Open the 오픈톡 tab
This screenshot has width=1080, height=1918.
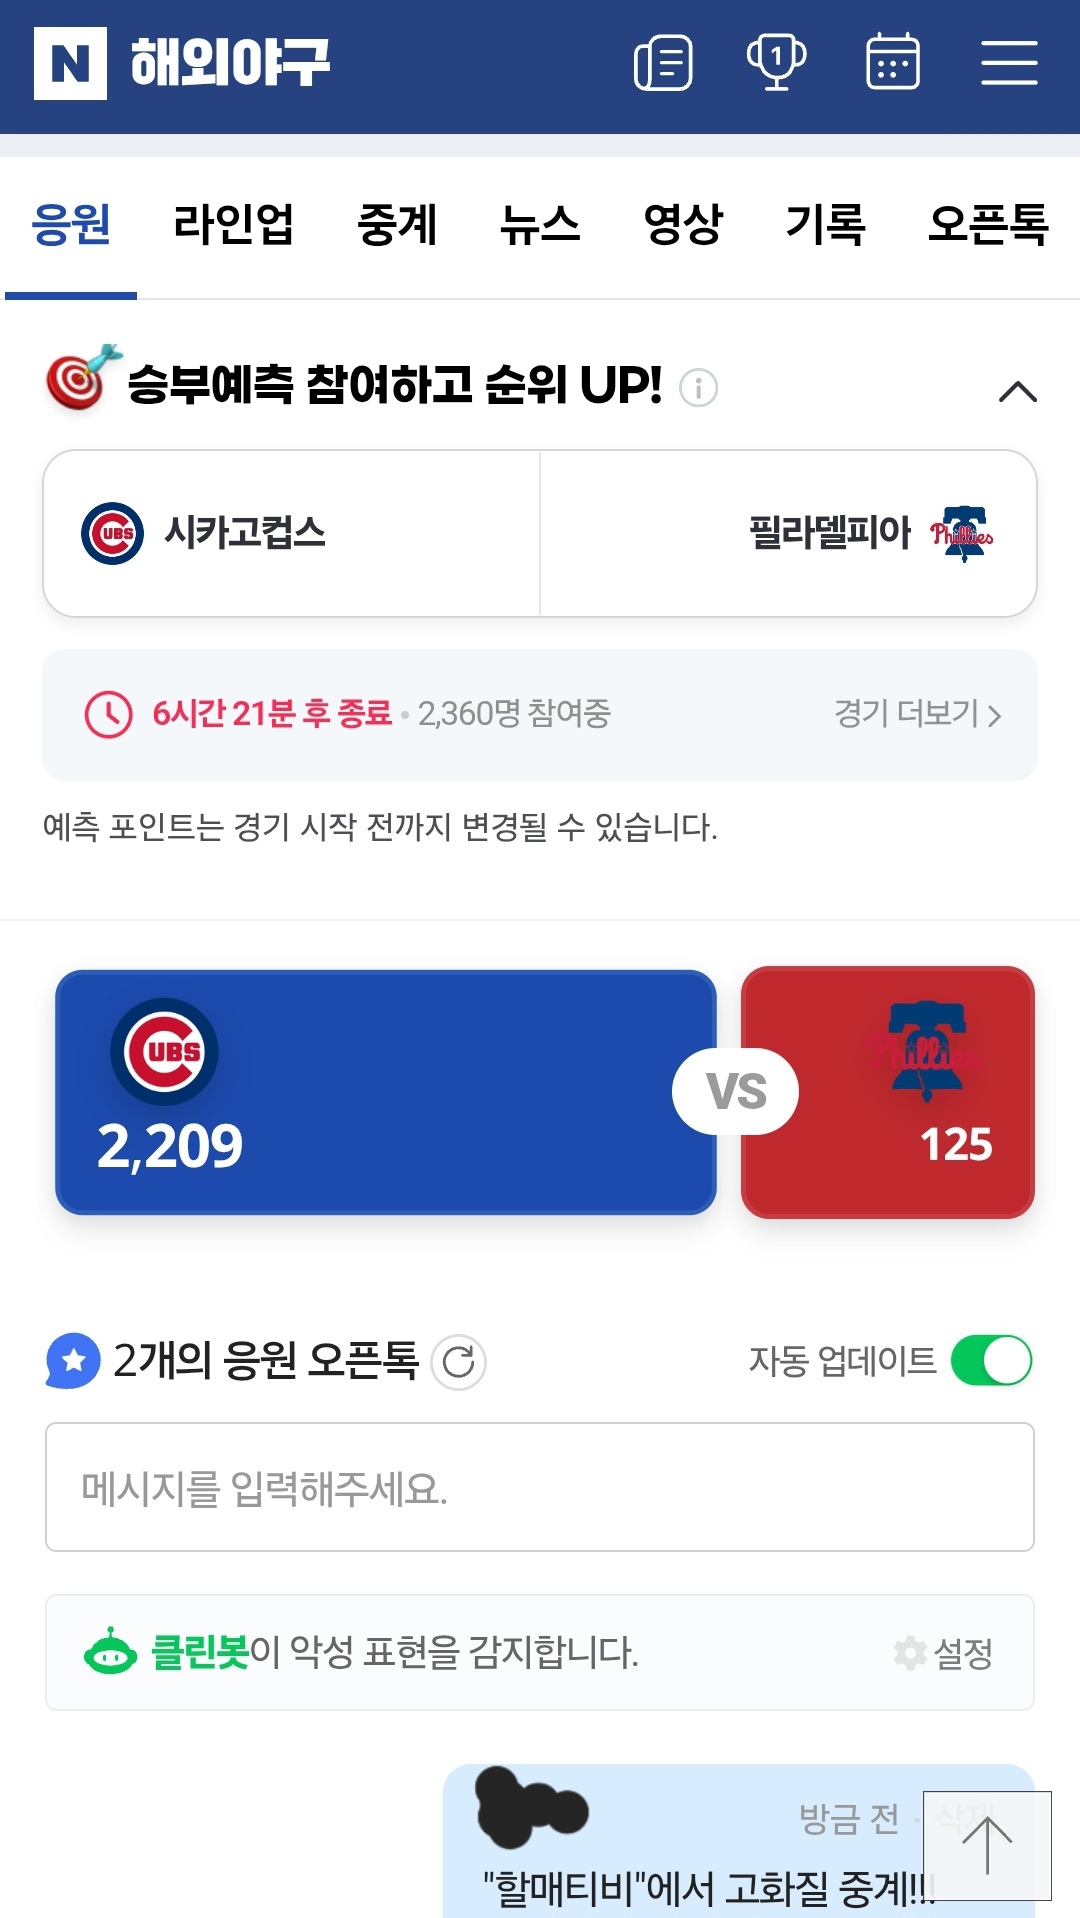[x=988, y=224]
